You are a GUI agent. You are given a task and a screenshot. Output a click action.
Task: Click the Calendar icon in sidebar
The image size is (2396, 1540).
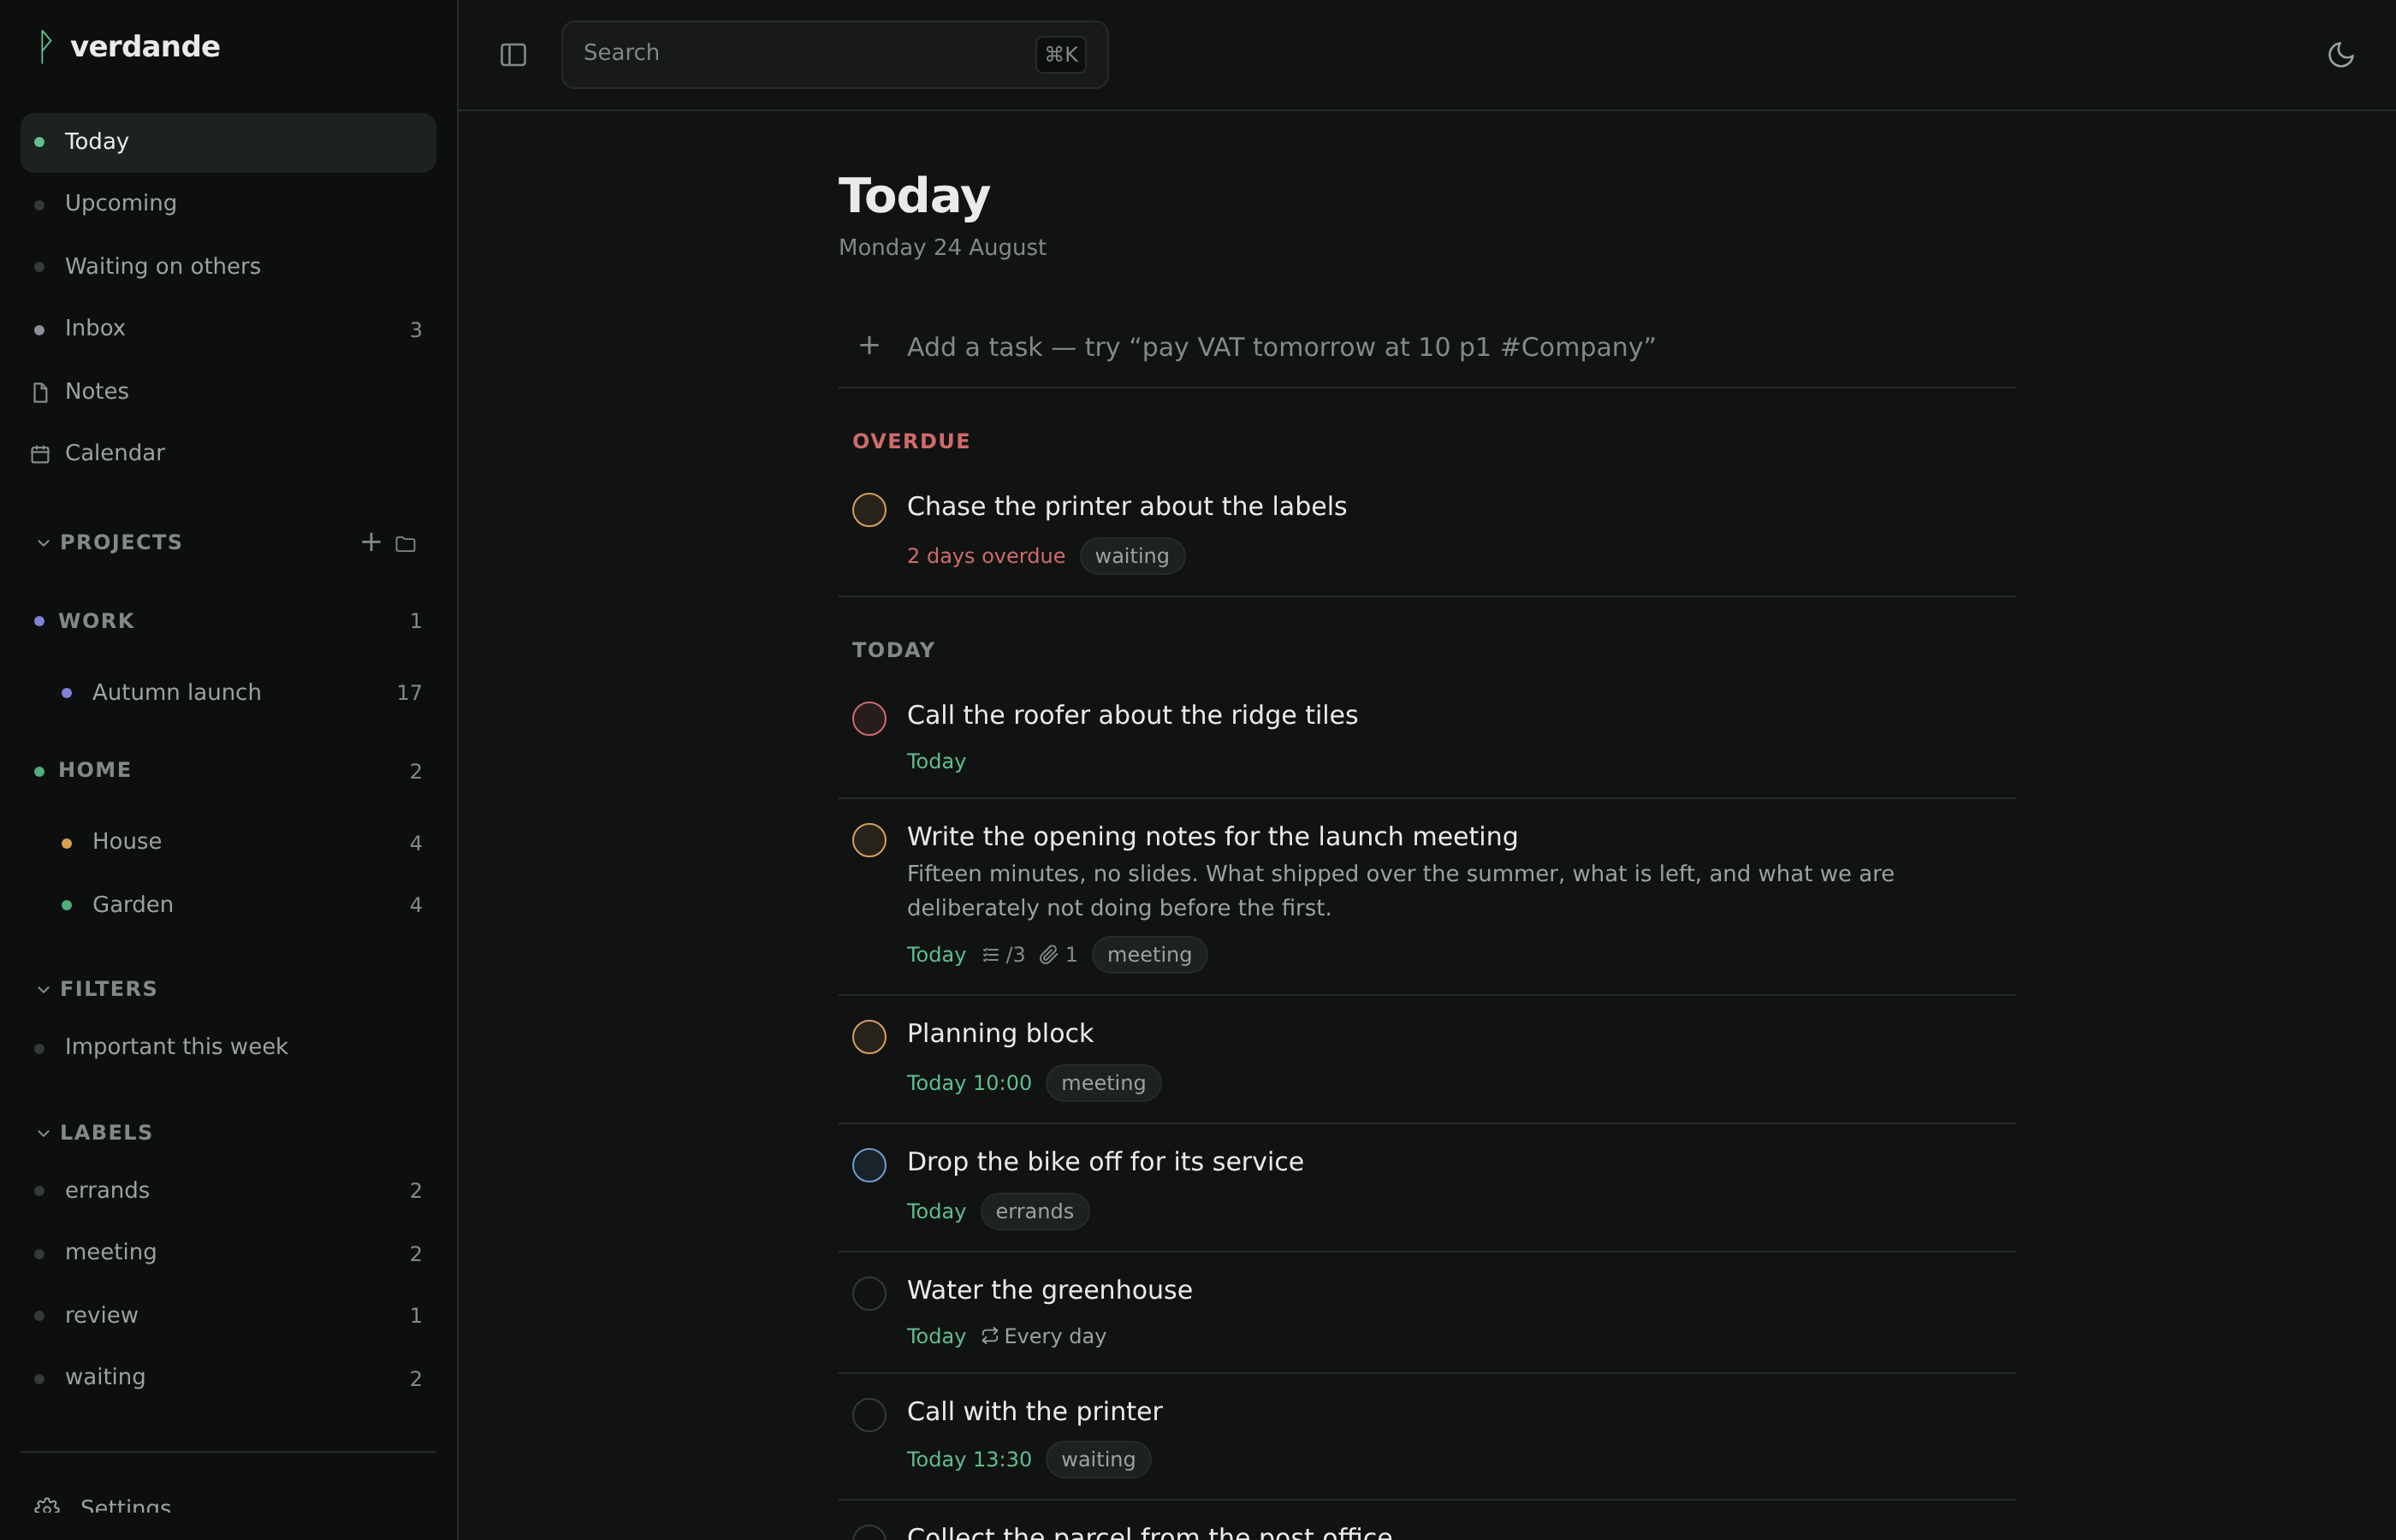40,454
